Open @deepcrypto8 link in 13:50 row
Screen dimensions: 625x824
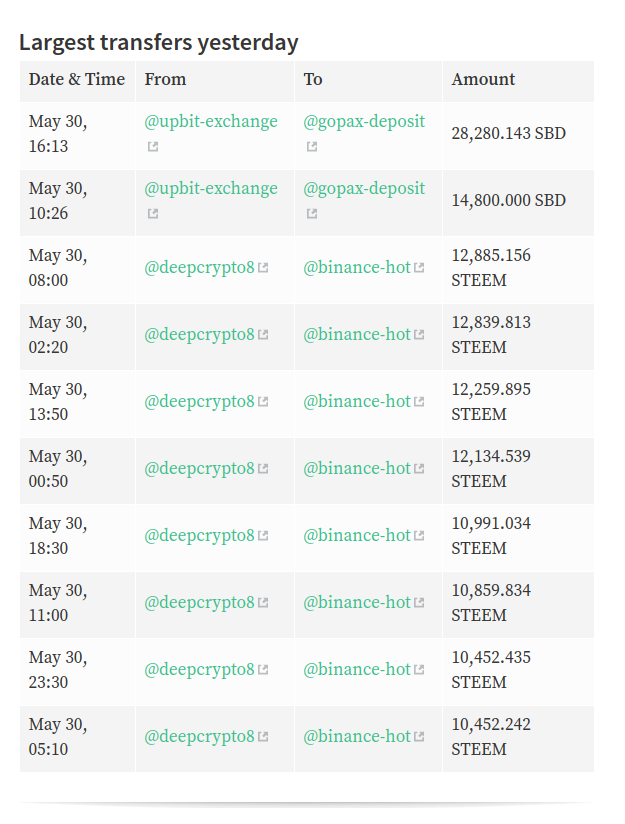click(199, 401)
